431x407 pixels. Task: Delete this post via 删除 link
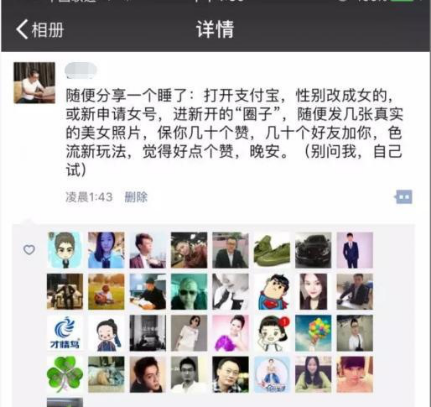pos(136,197)
